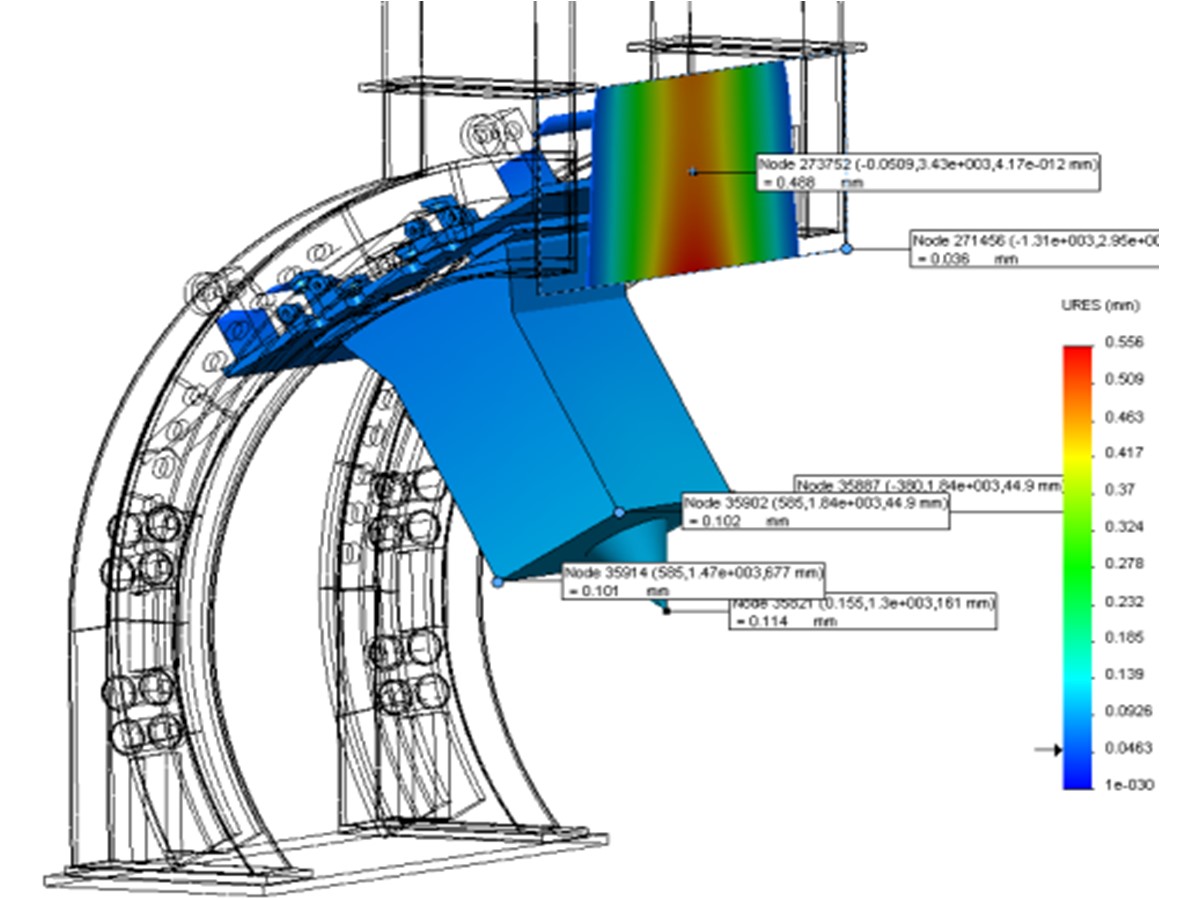Select the Node 35914 probe dot at strut corner
1200x900 pixels.
tap(497, 581)
